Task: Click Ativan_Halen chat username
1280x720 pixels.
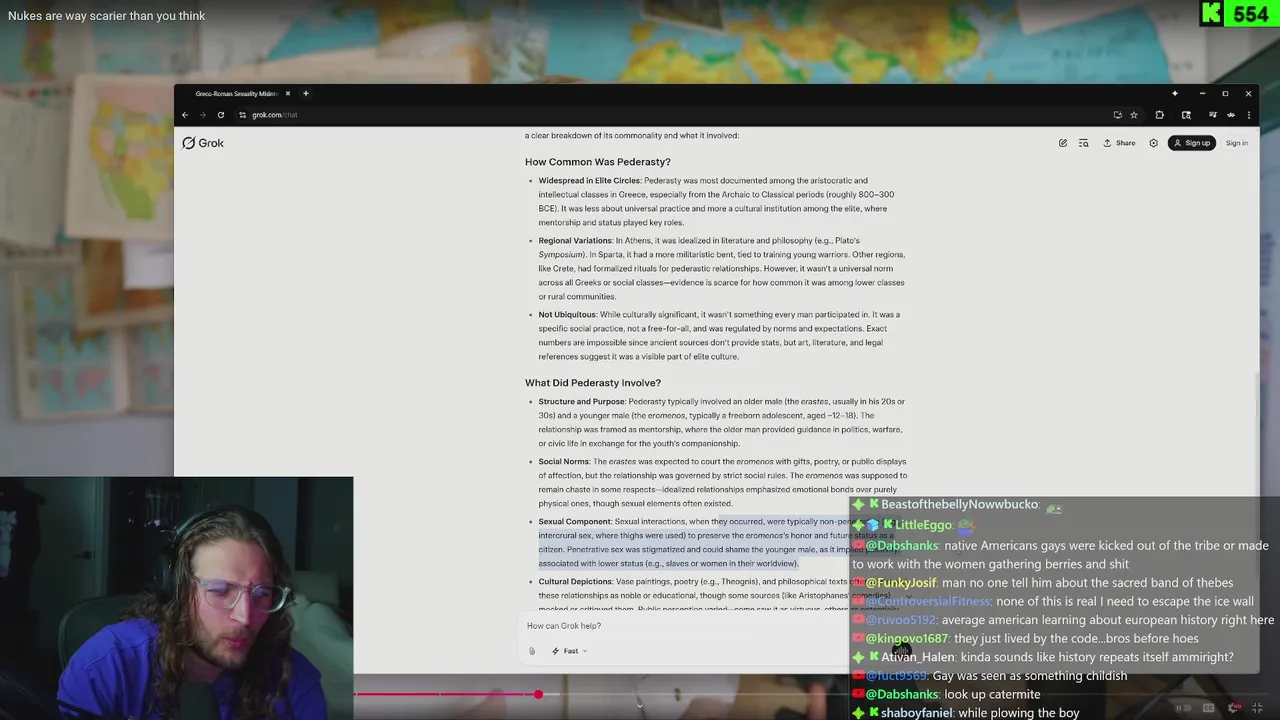Action: point(918,658)
